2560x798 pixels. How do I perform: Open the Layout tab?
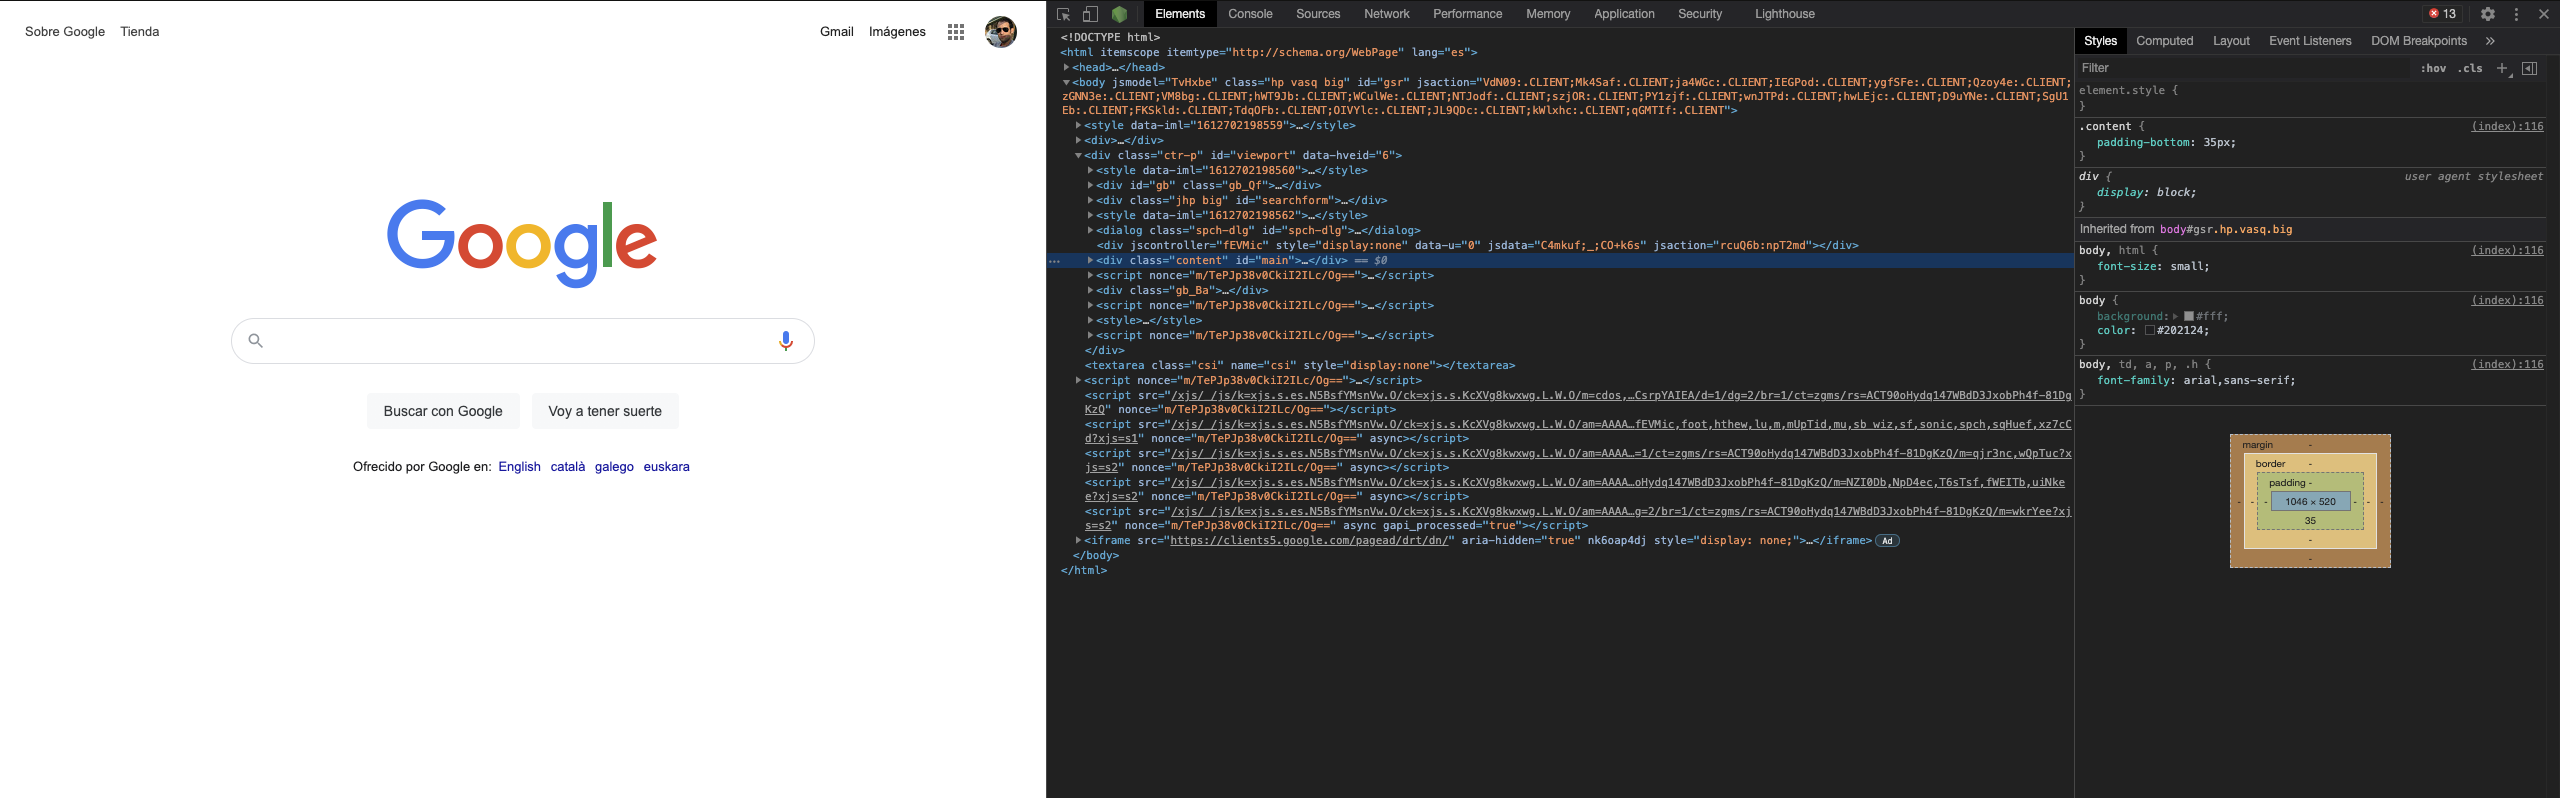coord(2231,41)
